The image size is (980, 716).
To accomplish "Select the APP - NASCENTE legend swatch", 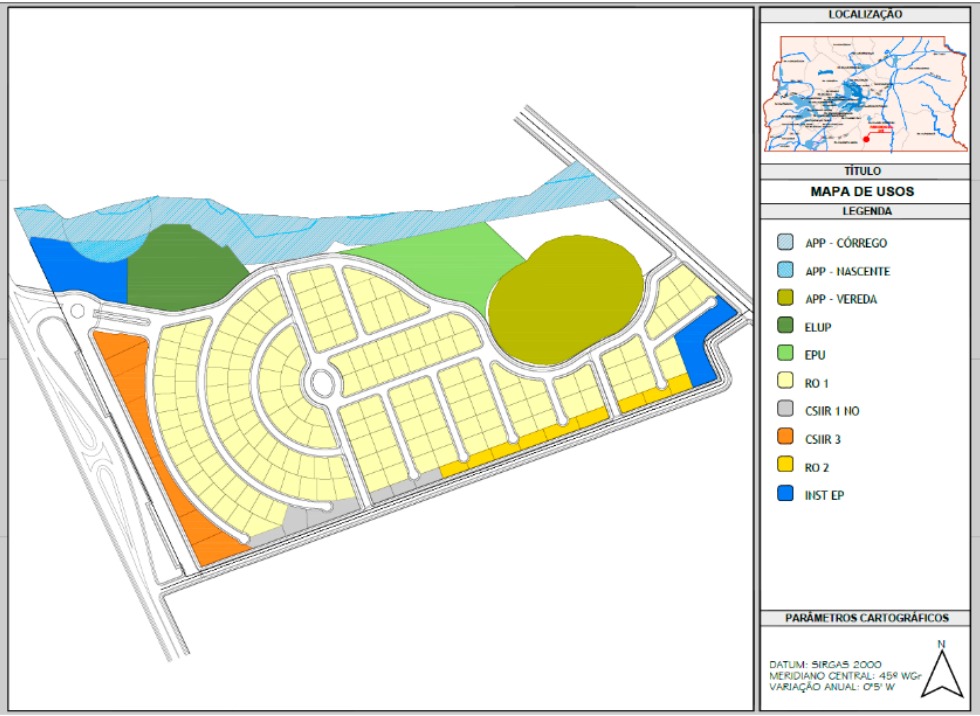I will 788,271.
